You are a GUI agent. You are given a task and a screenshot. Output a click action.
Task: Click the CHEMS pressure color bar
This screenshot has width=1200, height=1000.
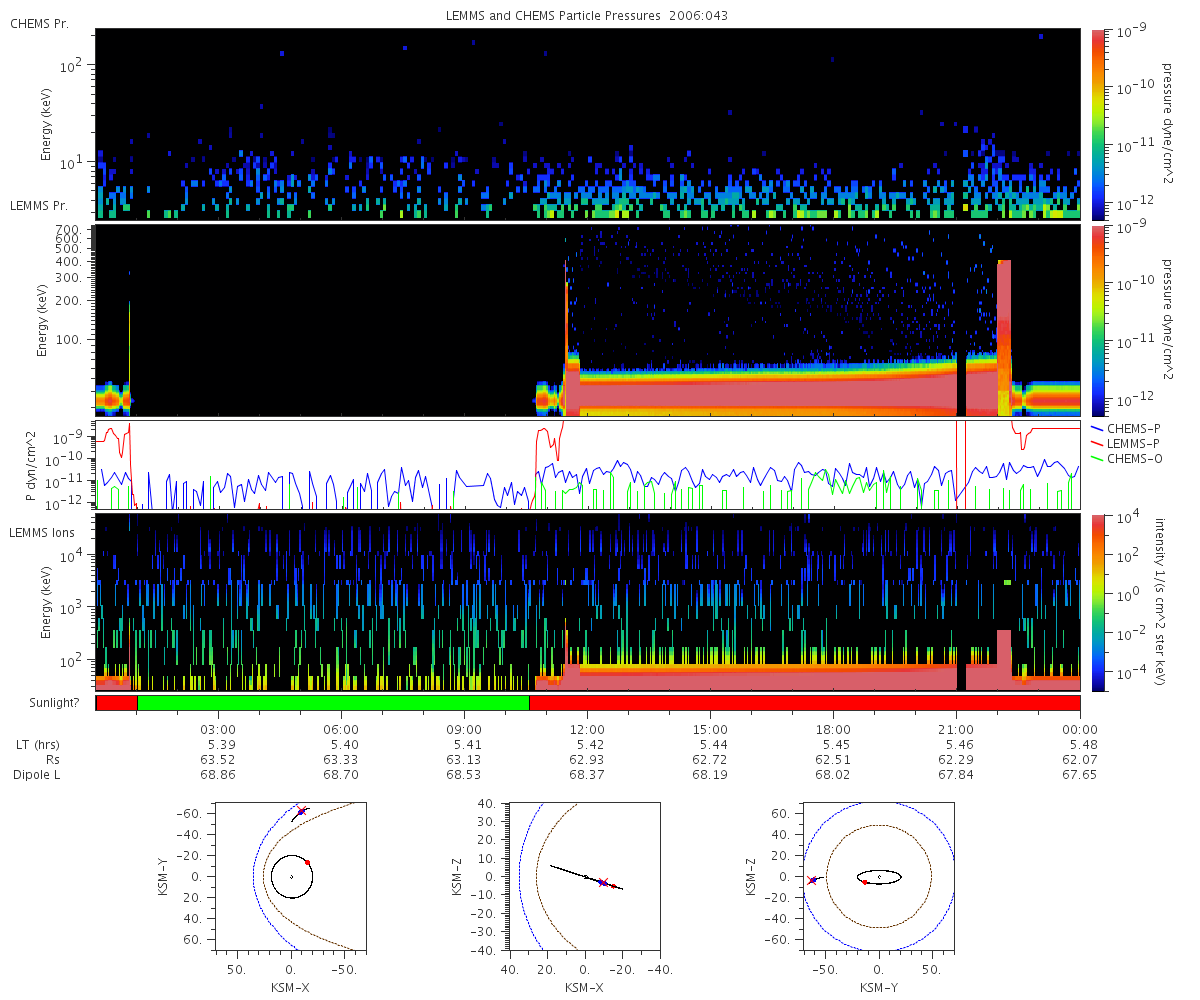tap(1098, 123)
